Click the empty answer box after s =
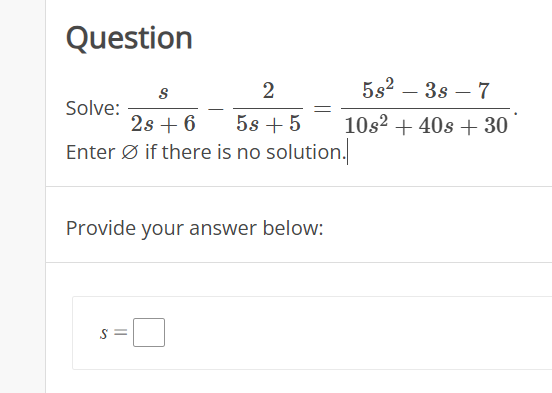Viewport: 552px width, 393px height. 149,332
